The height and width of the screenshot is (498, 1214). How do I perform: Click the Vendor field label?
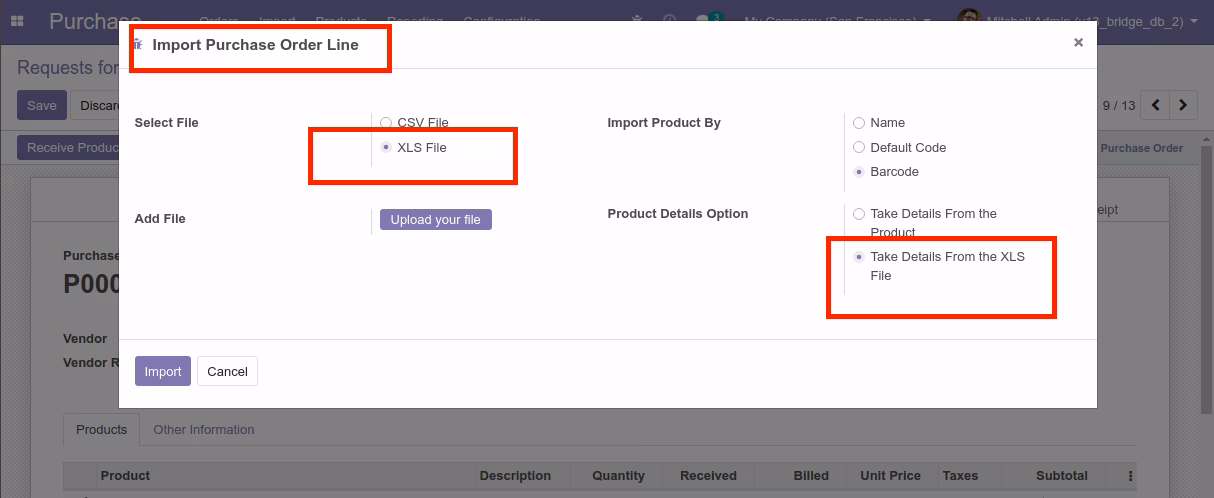[x=85, y=339]
